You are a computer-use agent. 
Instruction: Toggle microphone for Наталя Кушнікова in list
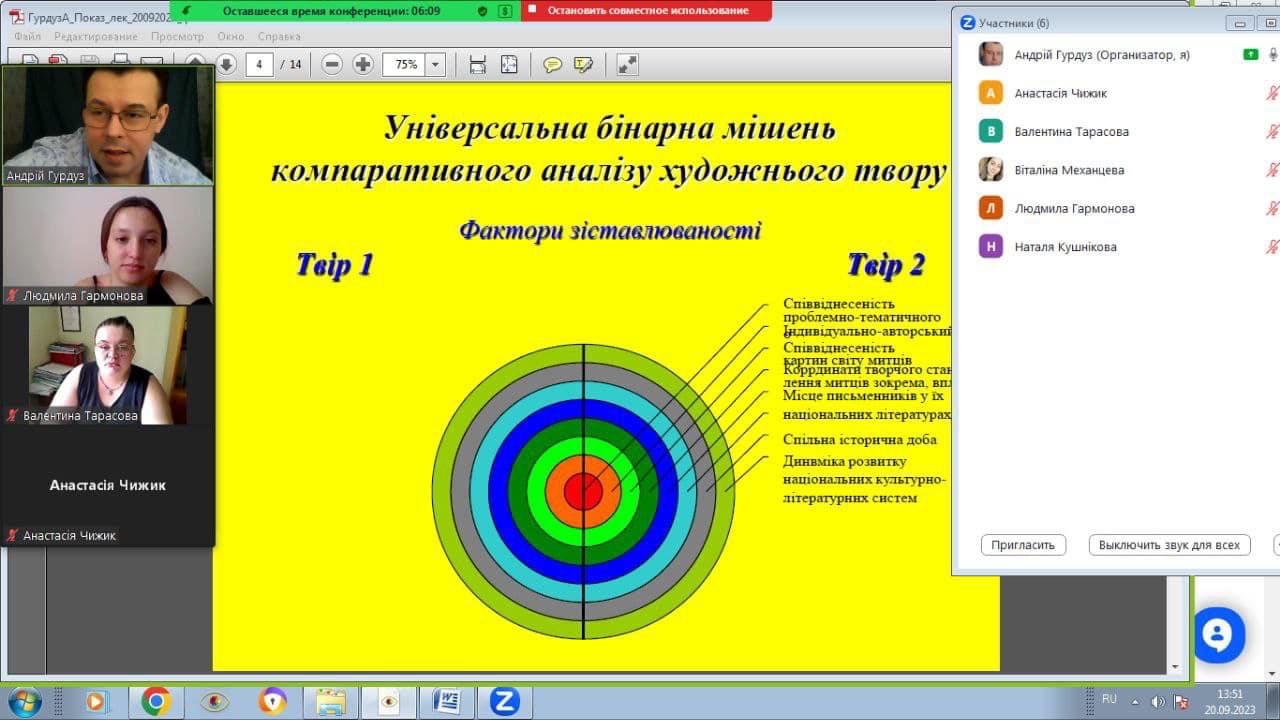(x=1272, y=247)
